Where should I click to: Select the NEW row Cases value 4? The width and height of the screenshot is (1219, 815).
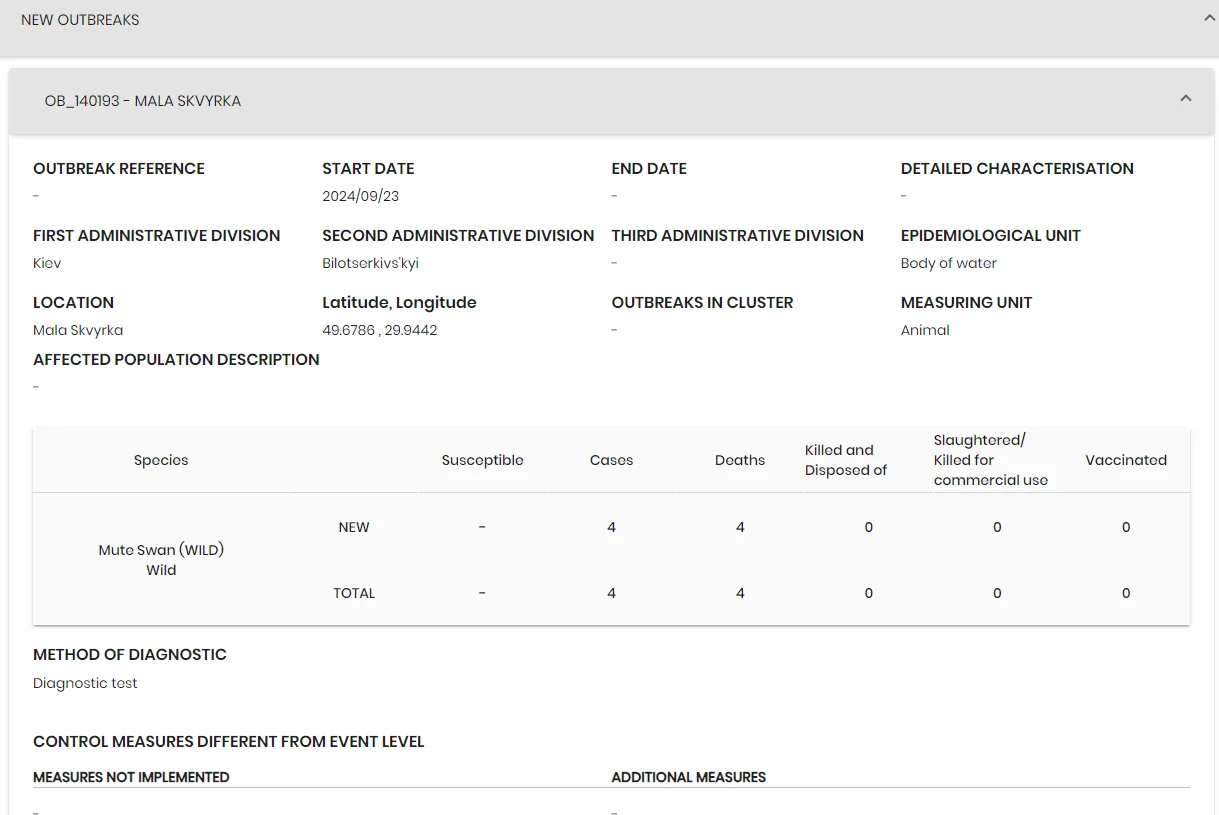(x=611, y=527)
